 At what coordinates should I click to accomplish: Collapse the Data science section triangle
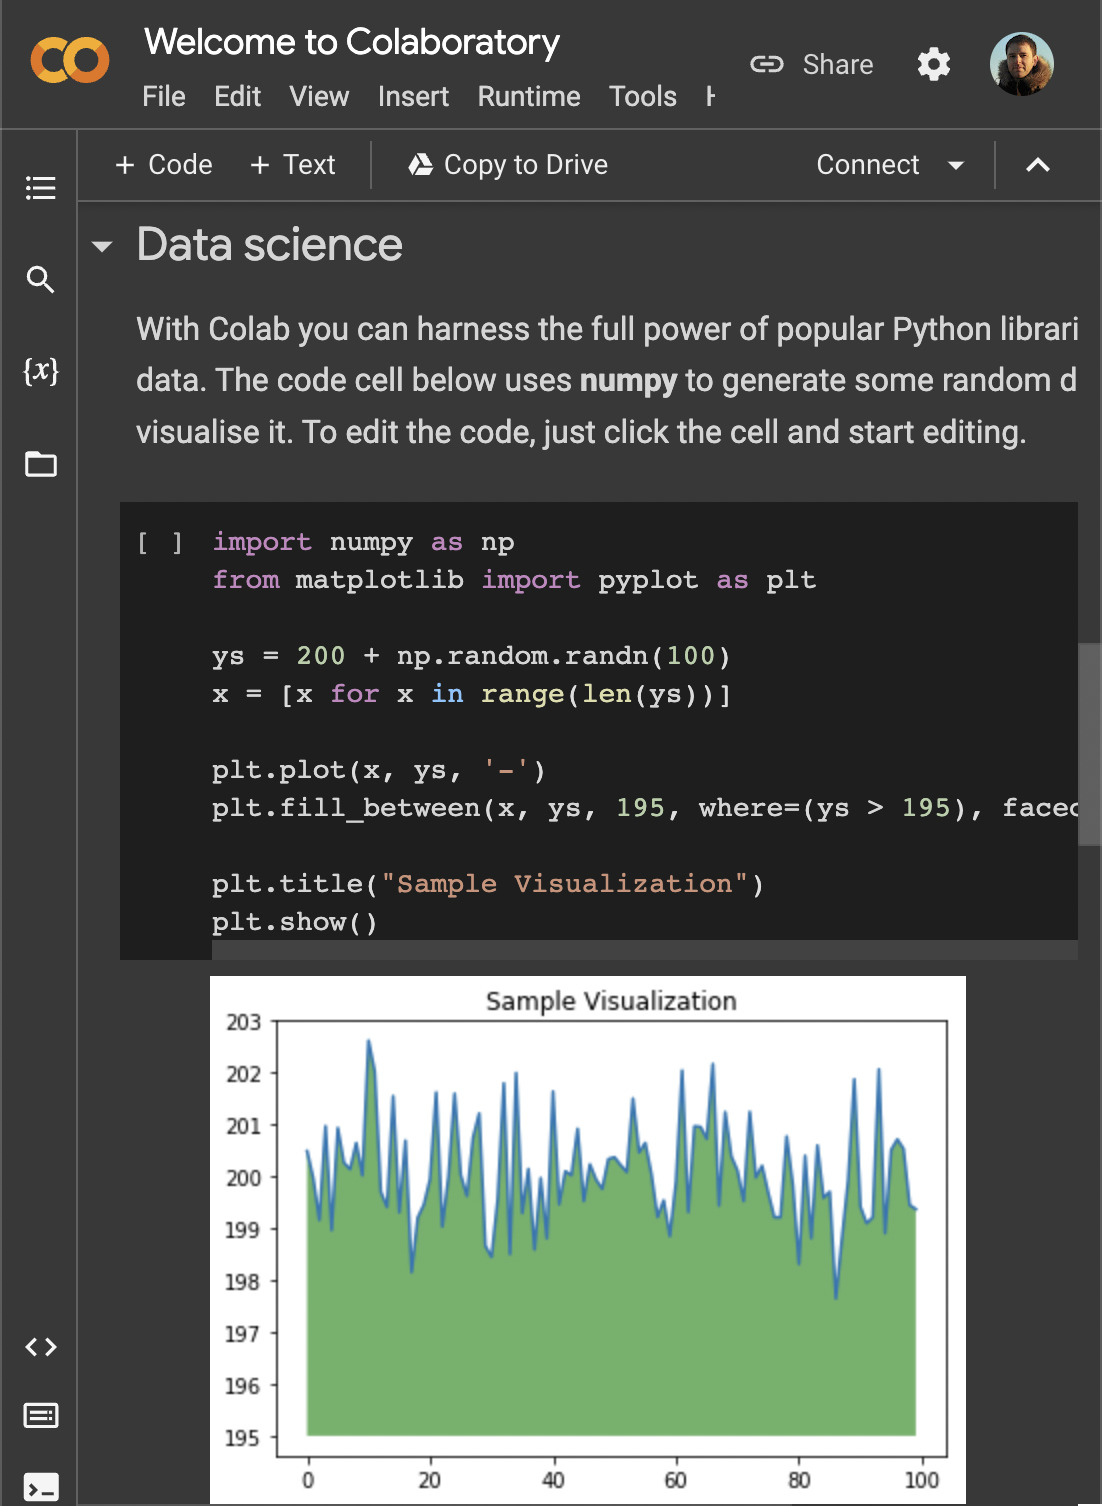click(x=103, y=246)
